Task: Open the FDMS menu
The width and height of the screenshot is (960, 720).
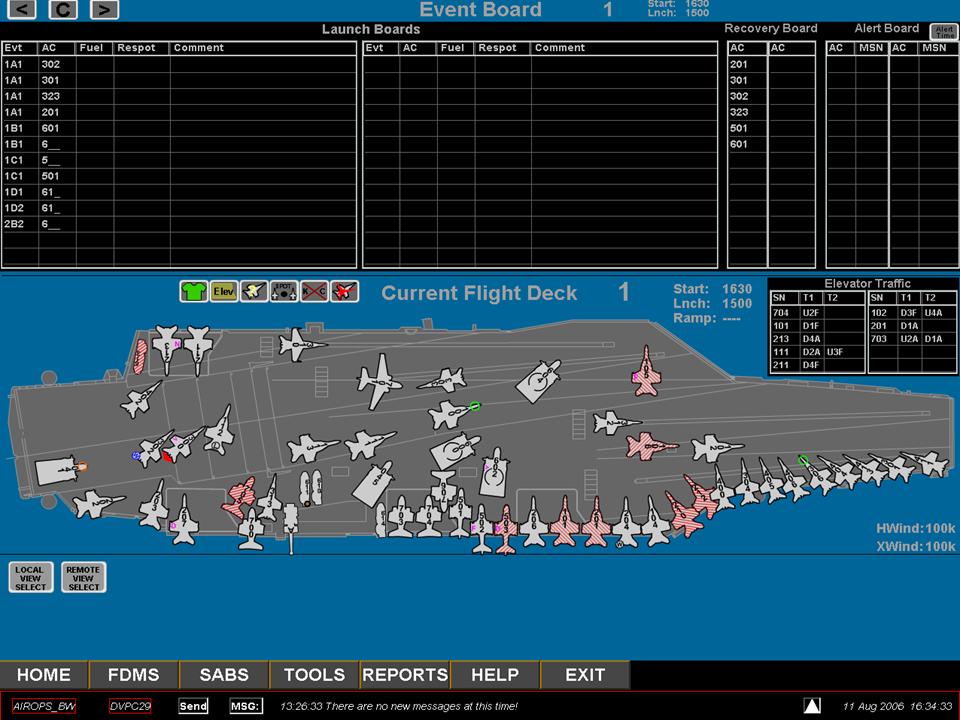Action: coord(133,675)
